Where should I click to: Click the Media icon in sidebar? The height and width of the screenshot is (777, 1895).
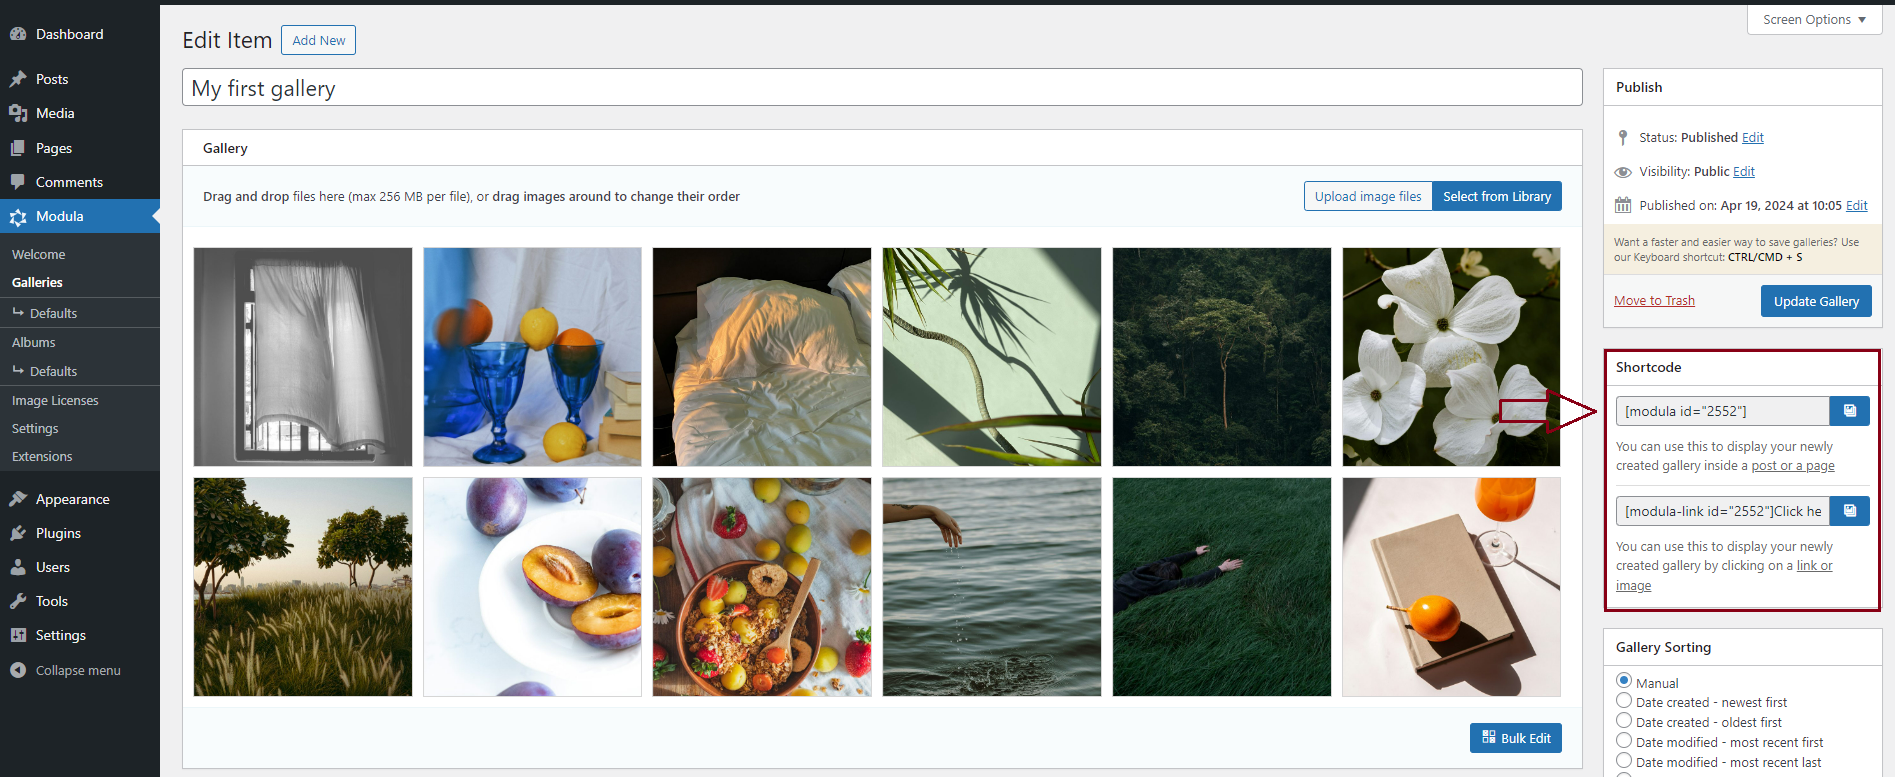pos(18,114)
